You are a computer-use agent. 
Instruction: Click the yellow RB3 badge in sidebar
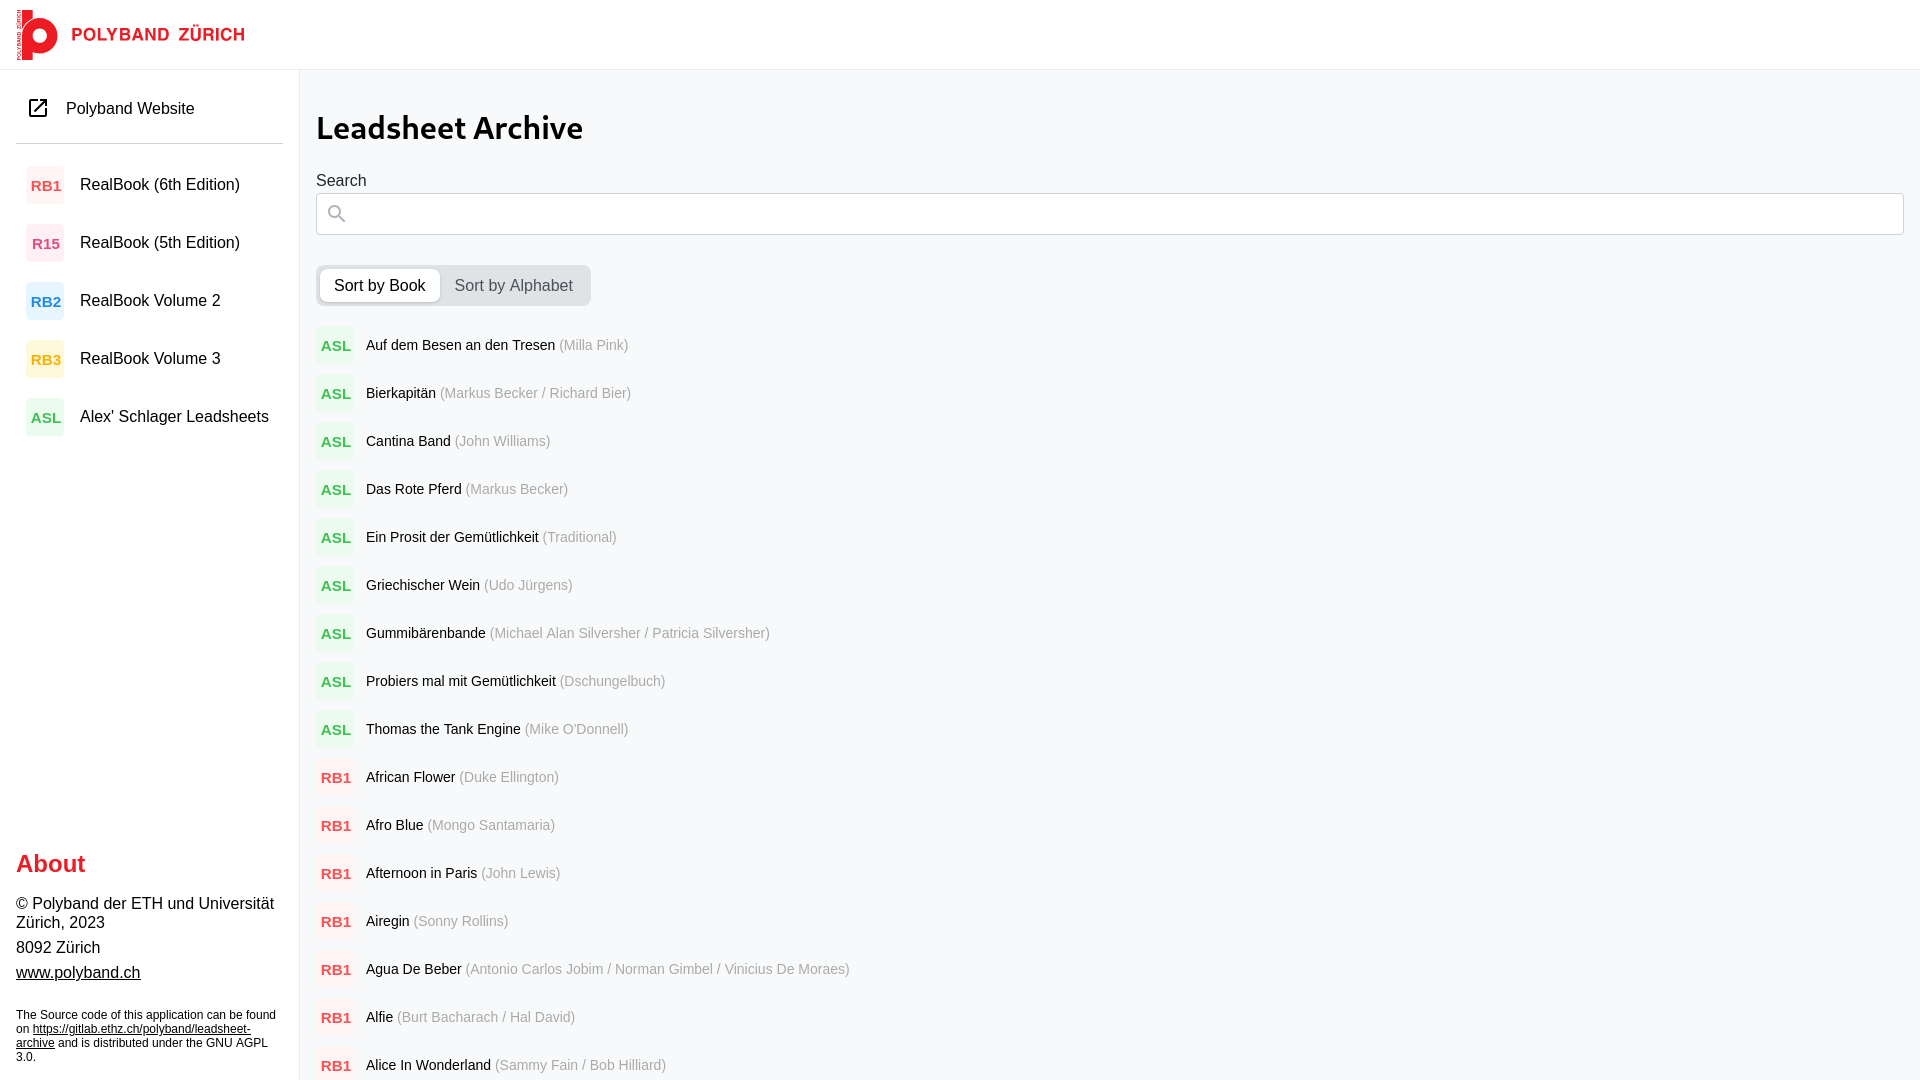[45, 359]
